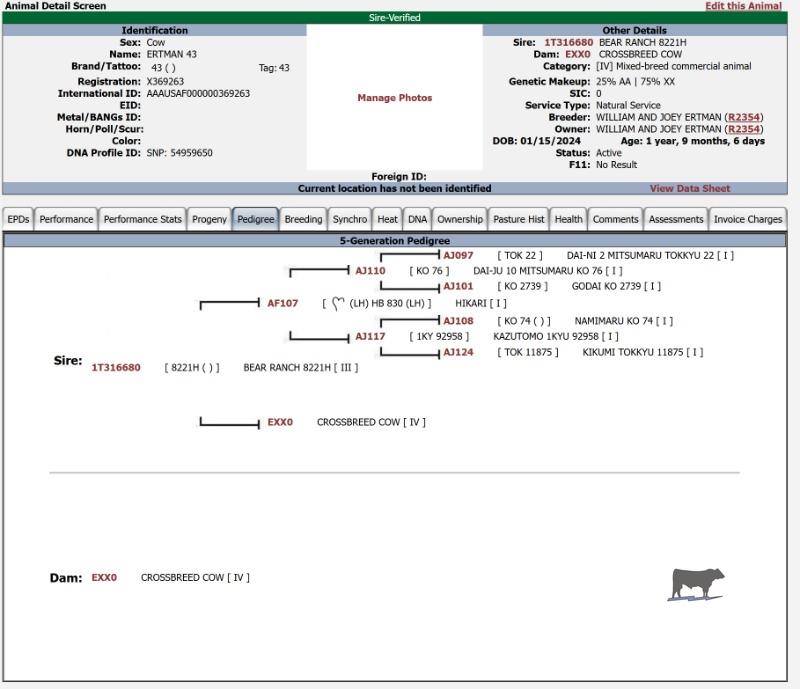The height and width of the screenshot is (689, 800).
Task: Click the brand symbol next to AF107
Action: point(338,303)
